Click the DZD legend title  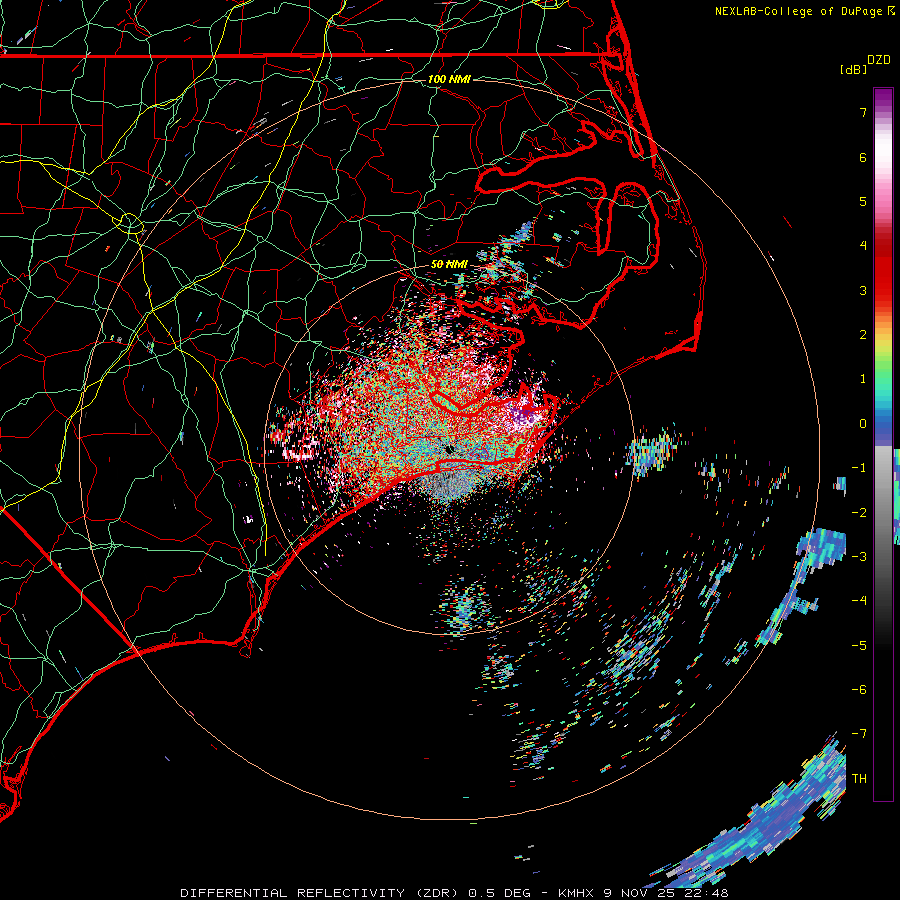tap(879, 60)
